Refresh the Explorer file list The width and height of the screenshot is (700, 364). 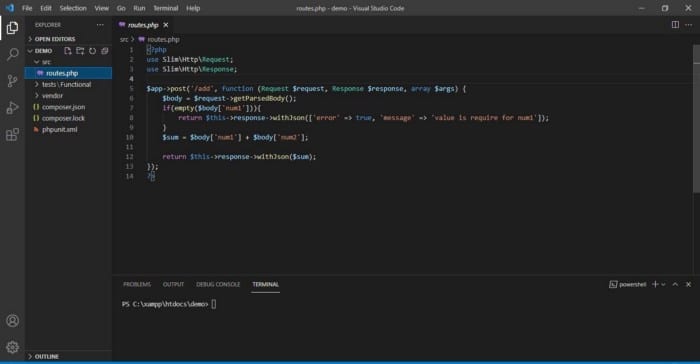pyautogui.click(x=92, y=51)
